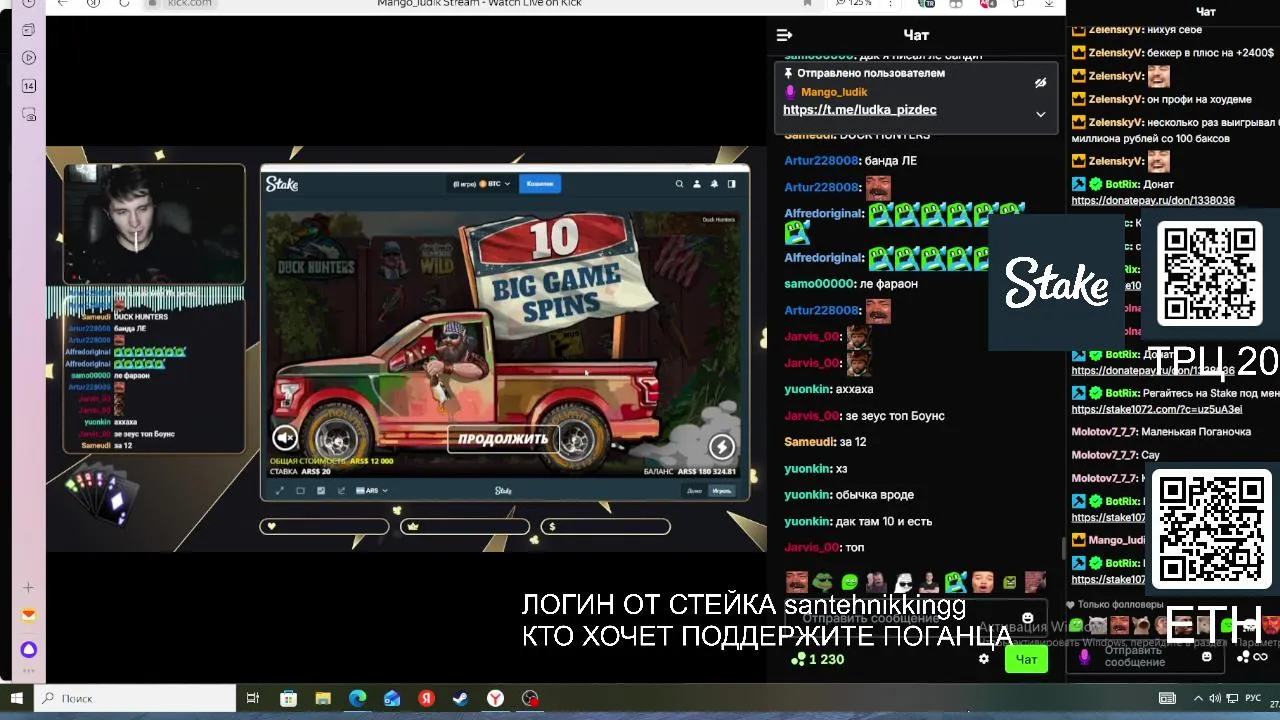Open OBS Studio from taskbar

pyautogui.click(x=530, y=698)
